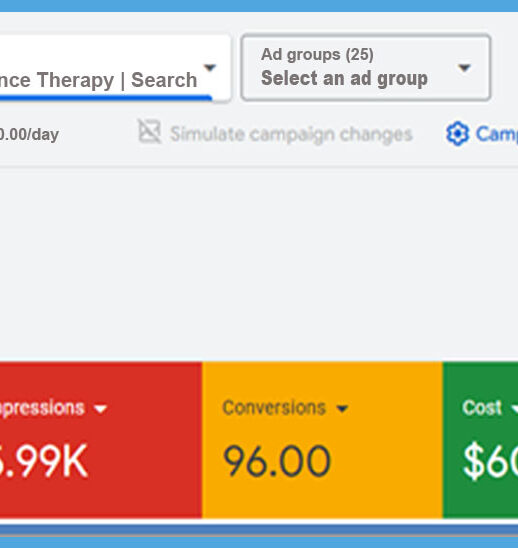
Task: Click 'Simulate campaign changes' text
Action: [291, 134]
